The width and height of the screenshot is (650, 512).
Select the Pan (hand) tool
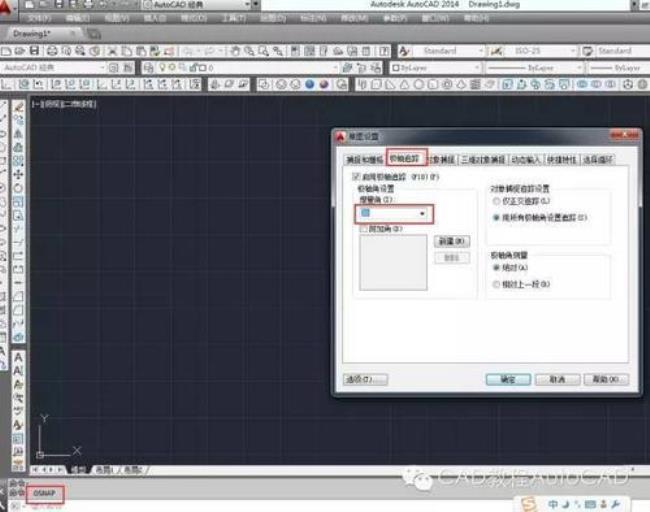tap(235, 51)
